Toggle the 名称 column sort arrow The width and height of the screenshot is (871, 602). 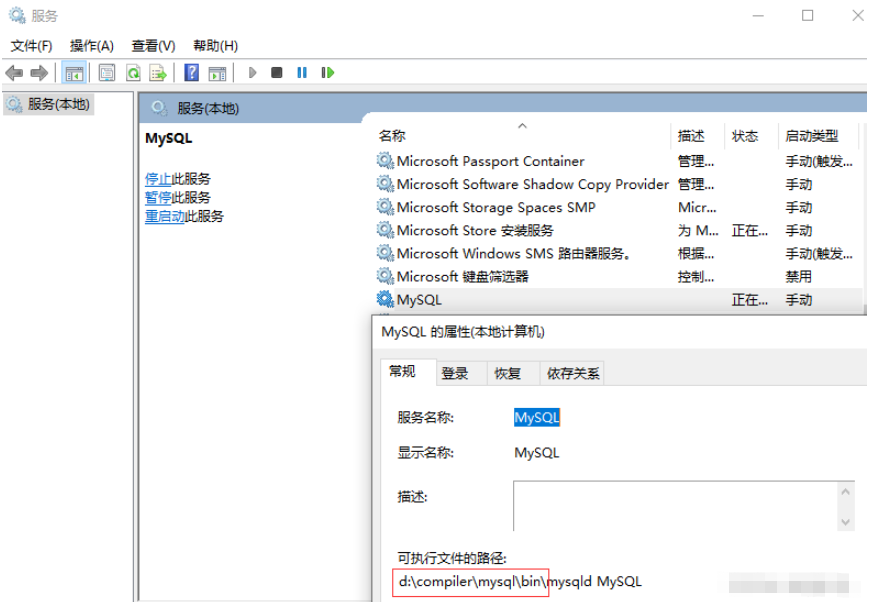click(522, 128)
